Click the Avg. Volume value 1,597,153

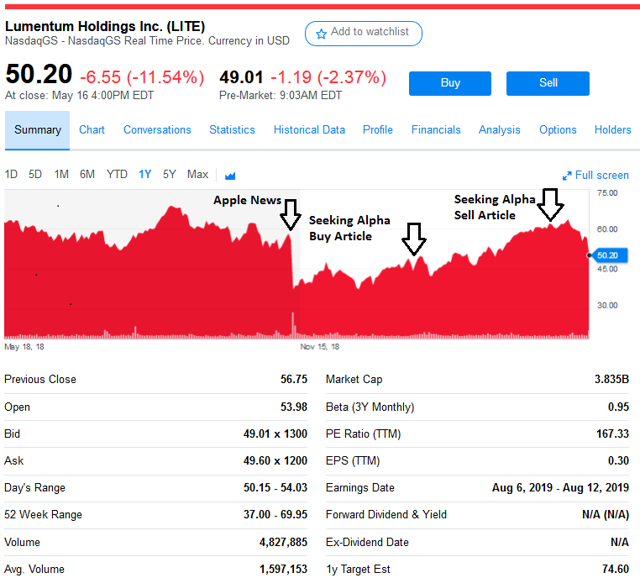(283, 569)
